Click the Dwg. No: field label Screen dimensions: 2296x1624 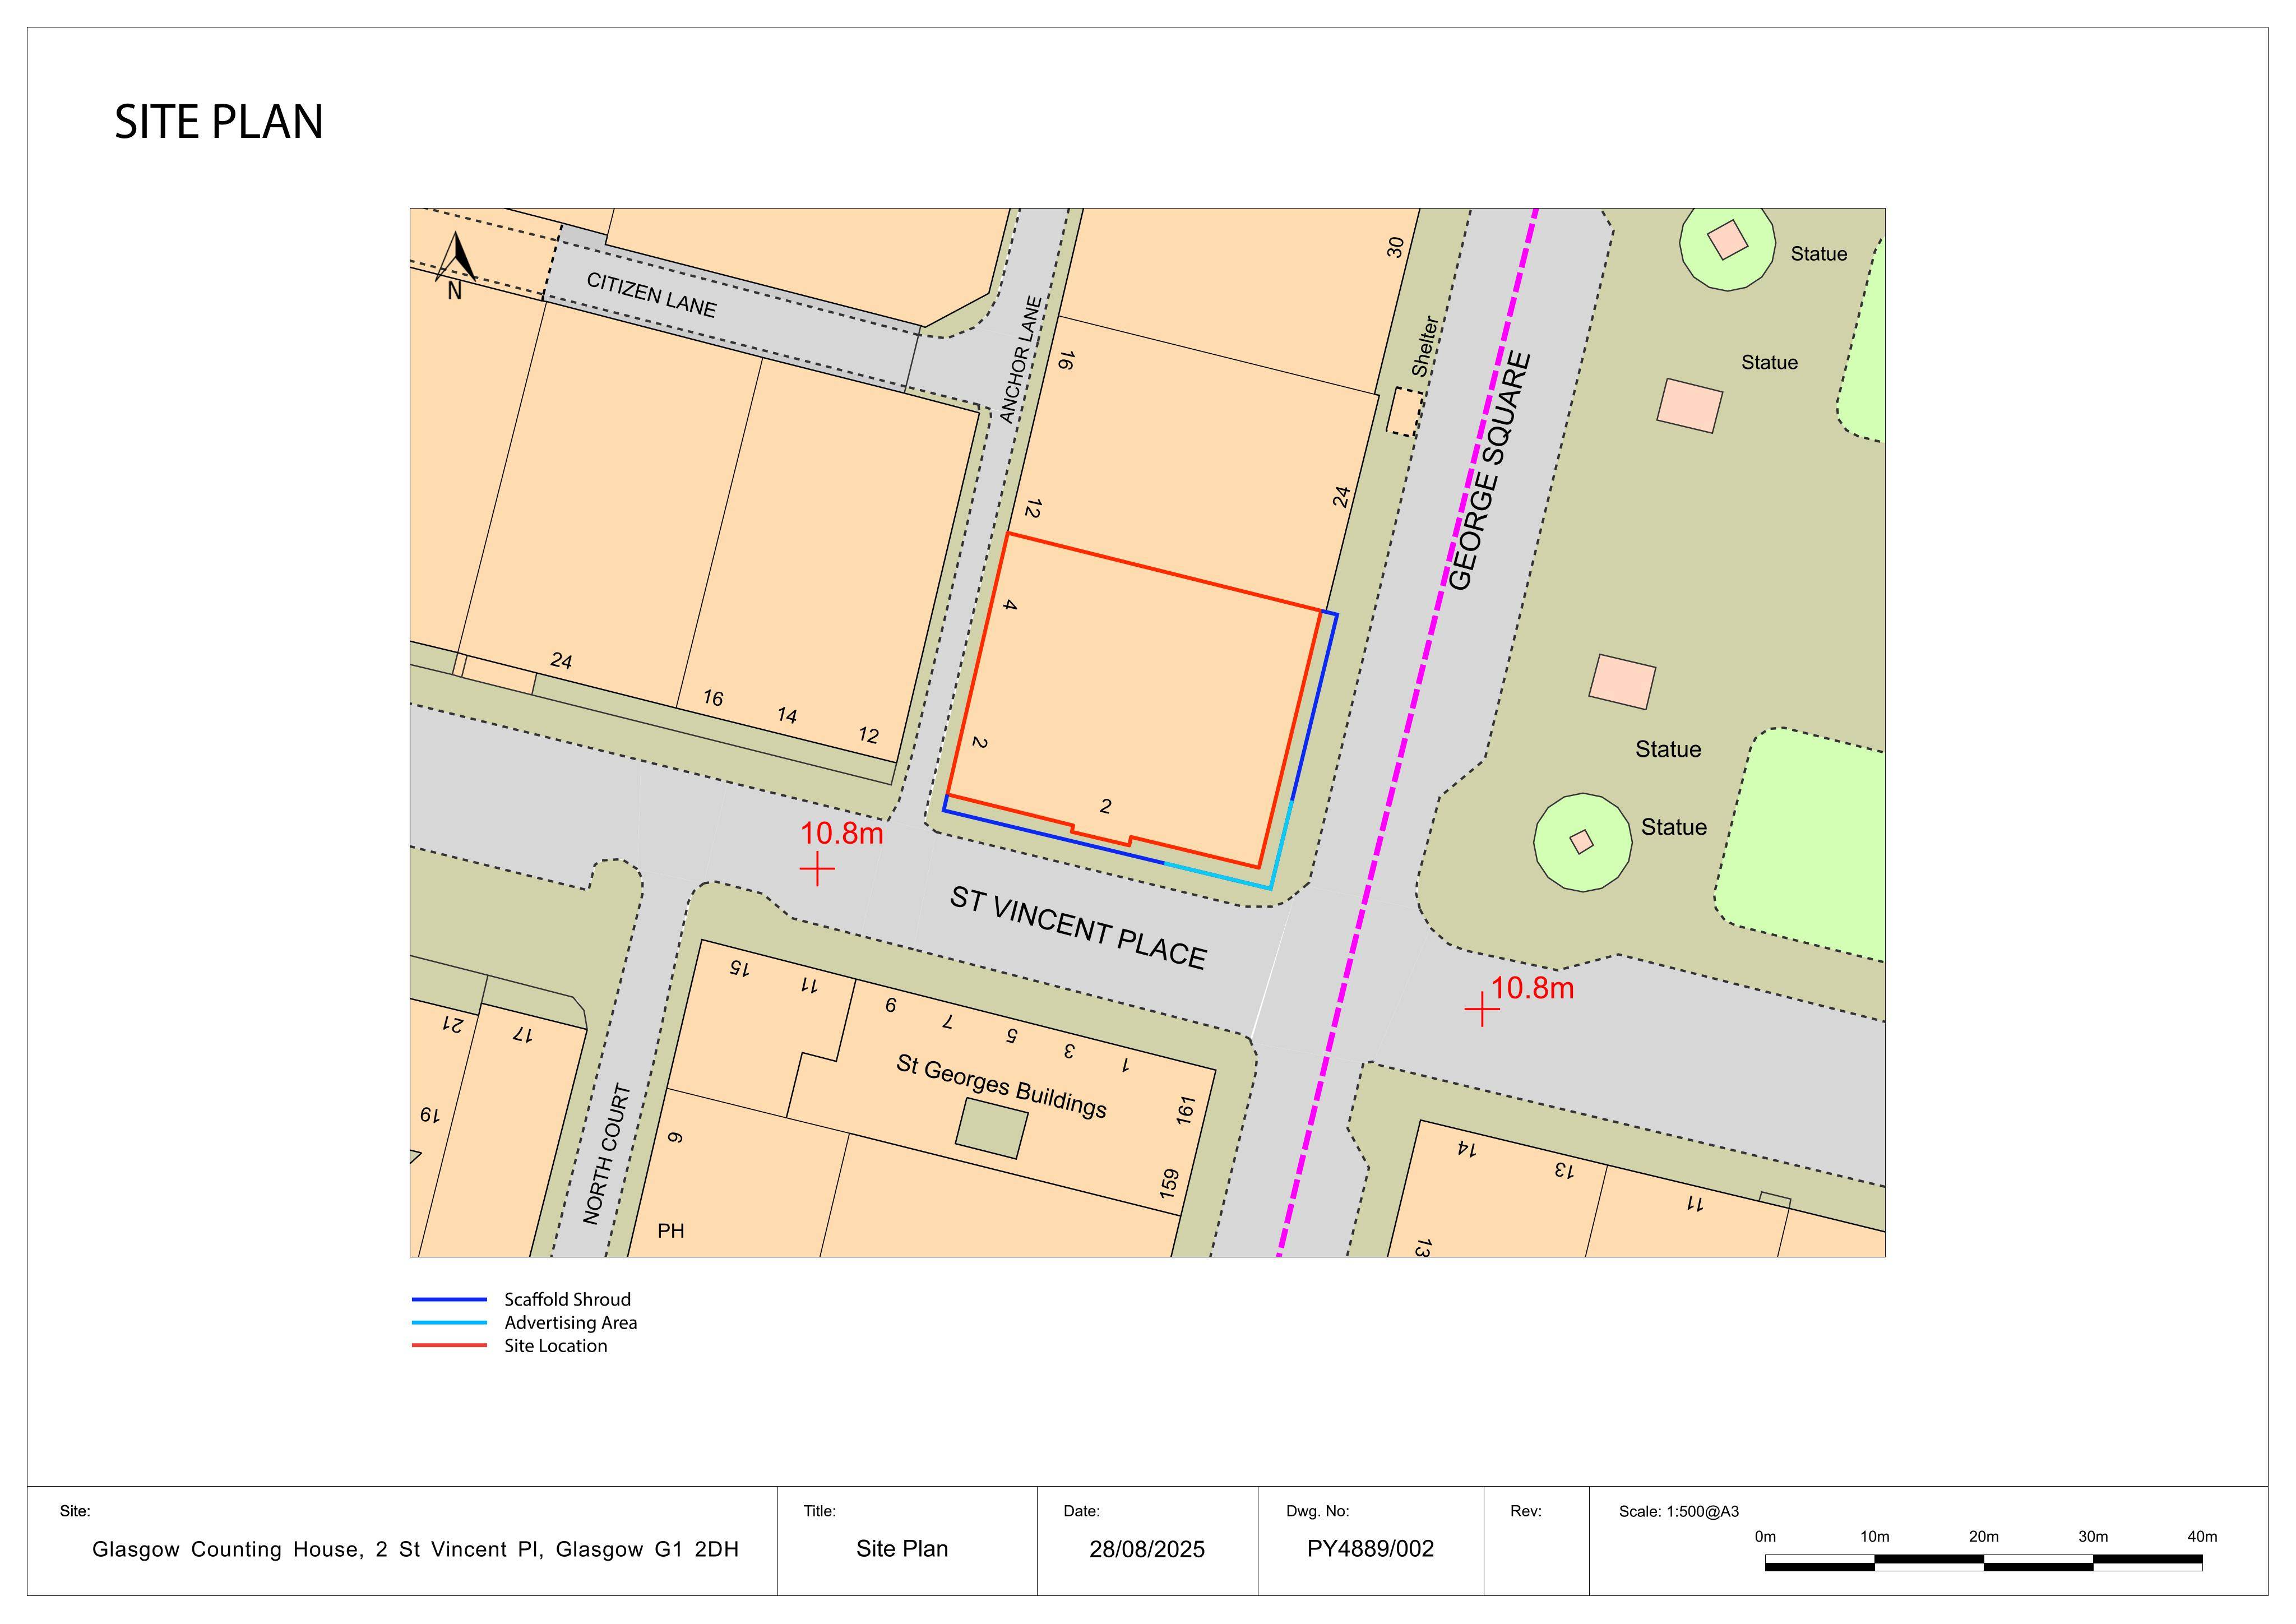[1317, 1512]
